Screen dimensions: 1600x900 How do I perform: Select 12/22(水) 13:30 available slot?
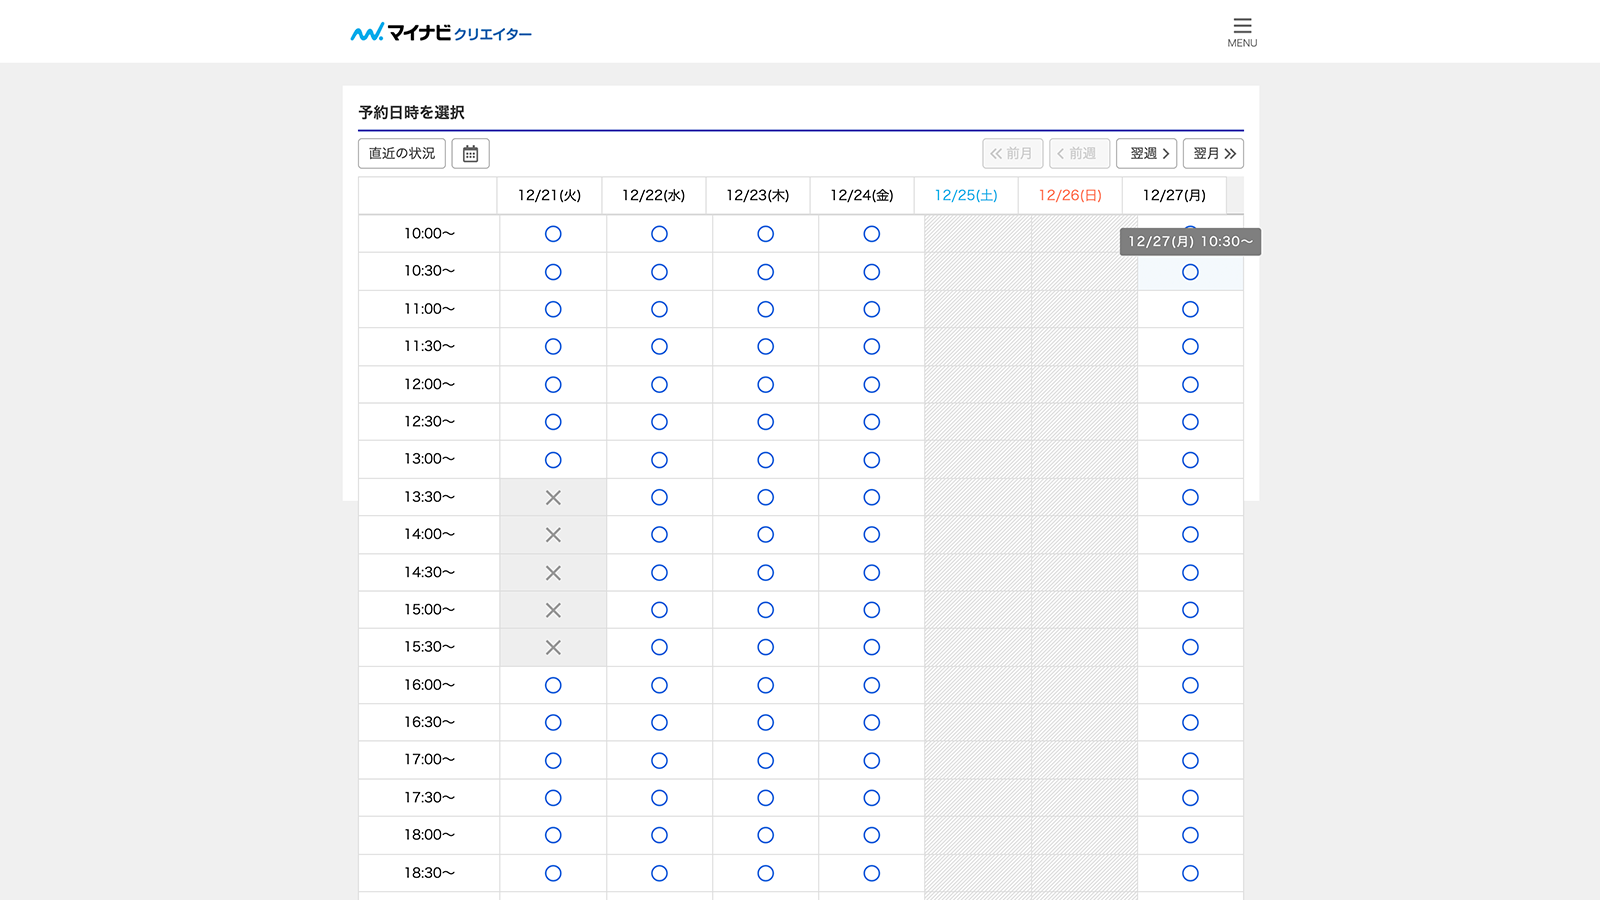click(x=659, y=497)
